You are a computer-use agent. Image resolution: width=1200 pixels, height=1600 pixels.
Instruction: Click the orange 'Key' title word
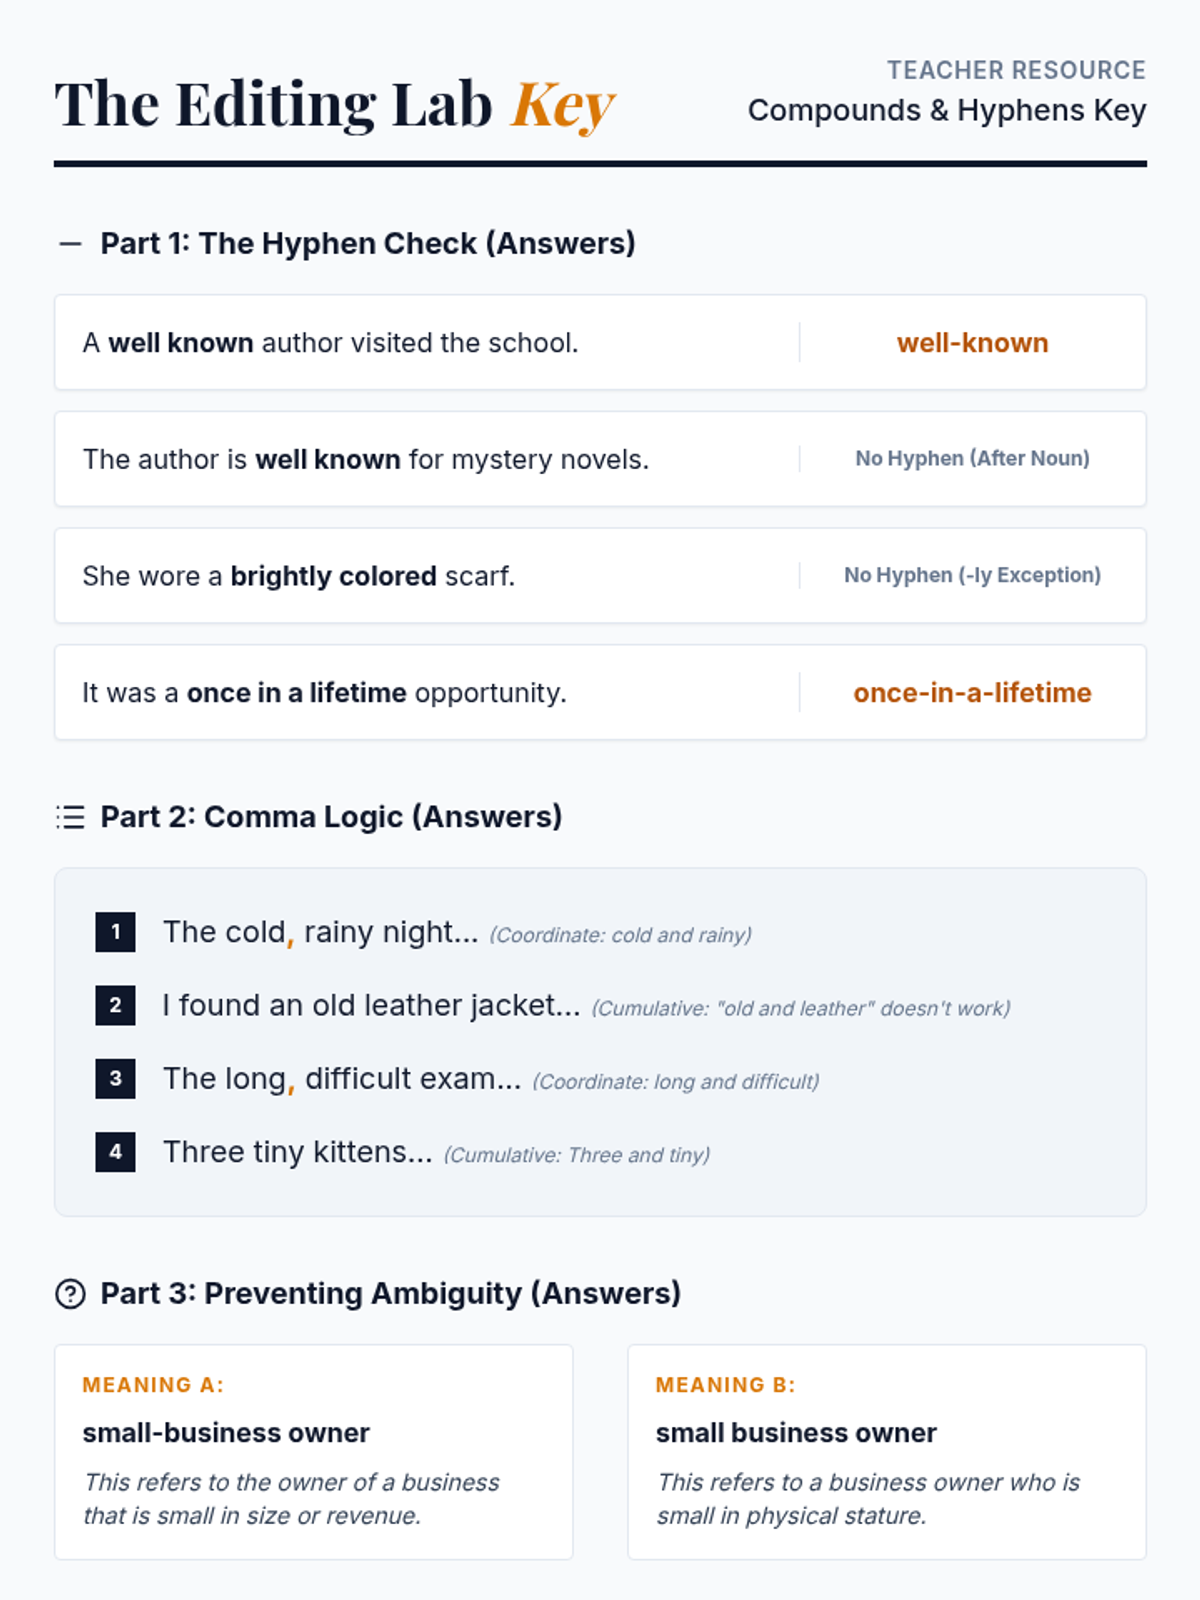[x=563, y=105]
